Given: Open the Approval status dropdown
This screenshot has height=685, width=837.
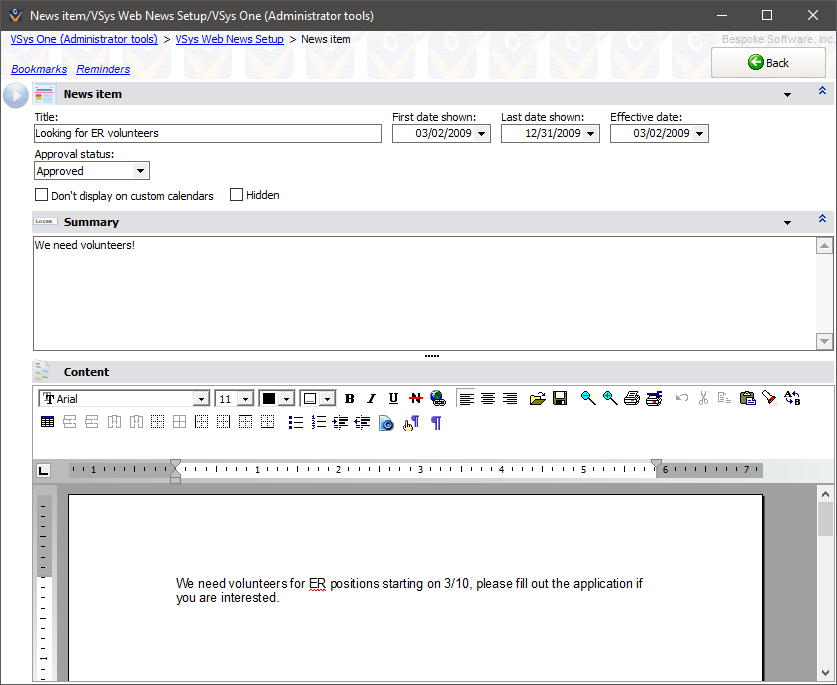Looking at the screenshot, I should click(x=140, y=171).
